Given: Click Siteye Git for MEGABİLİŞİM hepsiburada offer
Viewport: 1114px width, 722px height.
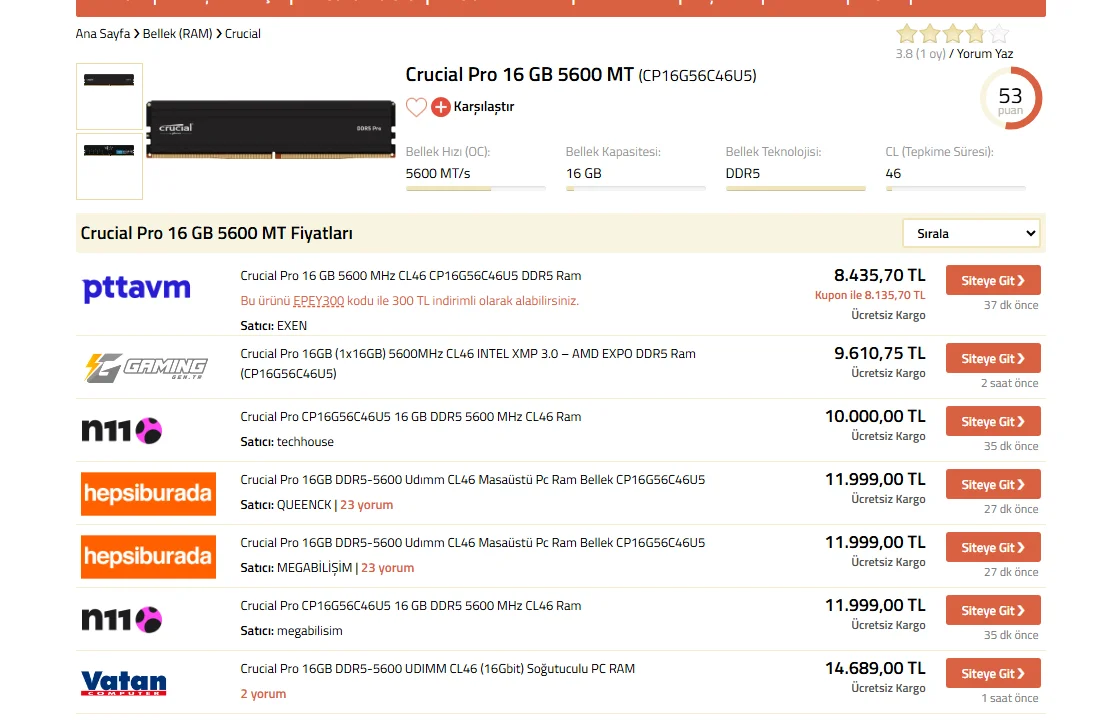Looking at the screenshot, I should click(993, 547).
